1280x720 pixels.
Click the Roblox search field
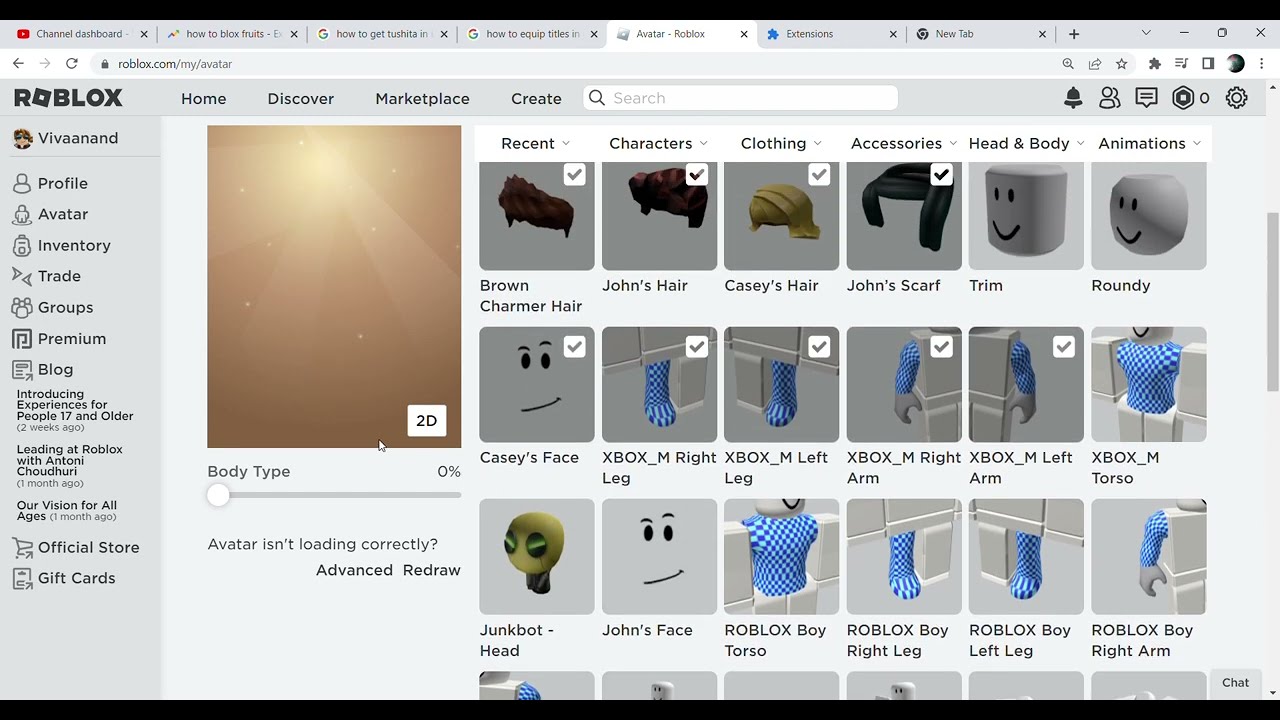740,98
